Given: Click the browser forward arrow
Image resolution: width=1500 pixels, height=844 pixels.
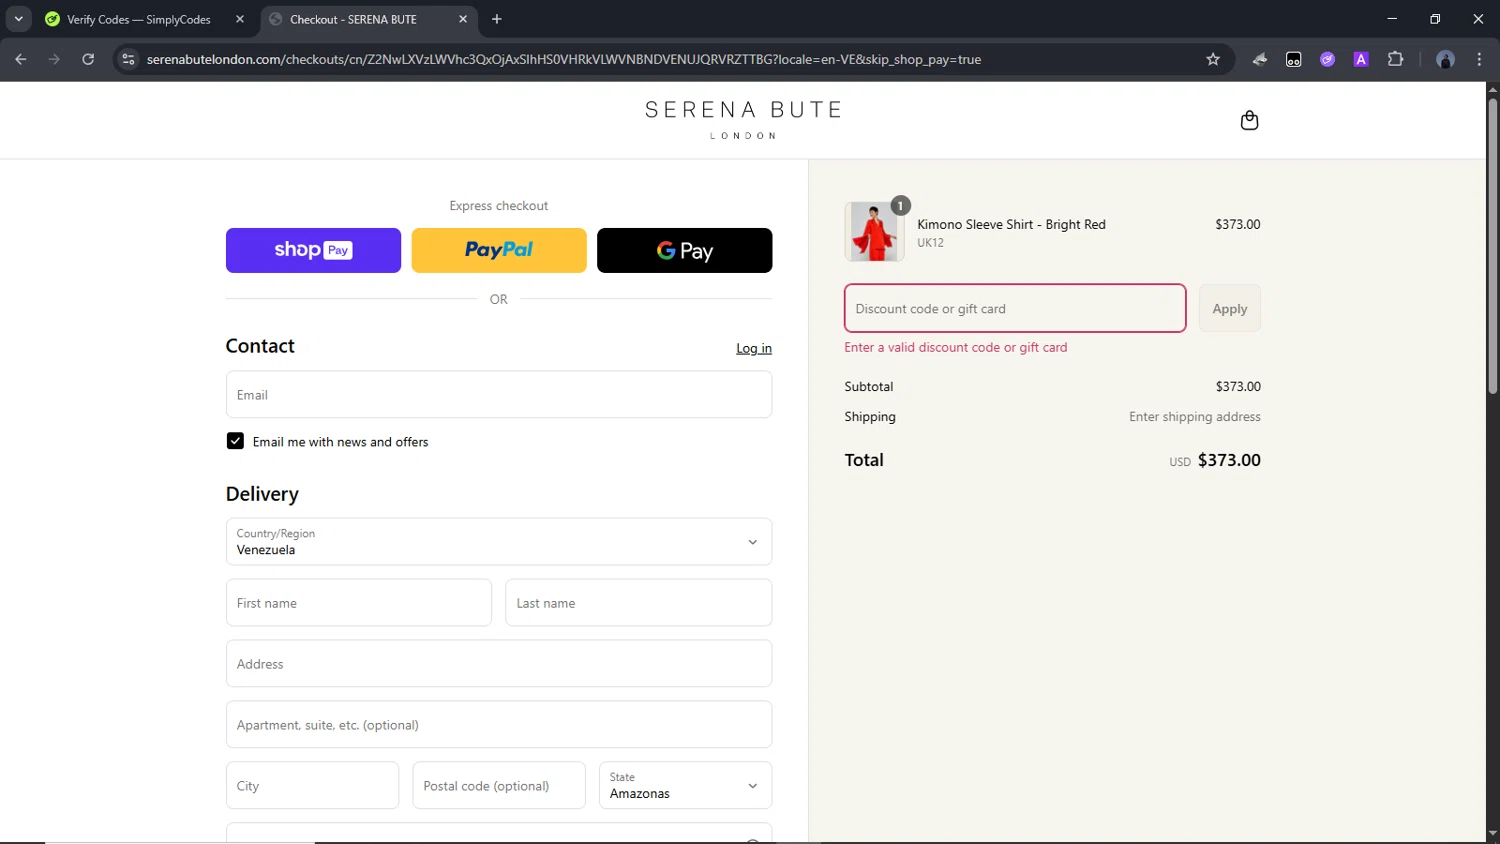Looking at the screenshot, I should click(x=54, y=59).
